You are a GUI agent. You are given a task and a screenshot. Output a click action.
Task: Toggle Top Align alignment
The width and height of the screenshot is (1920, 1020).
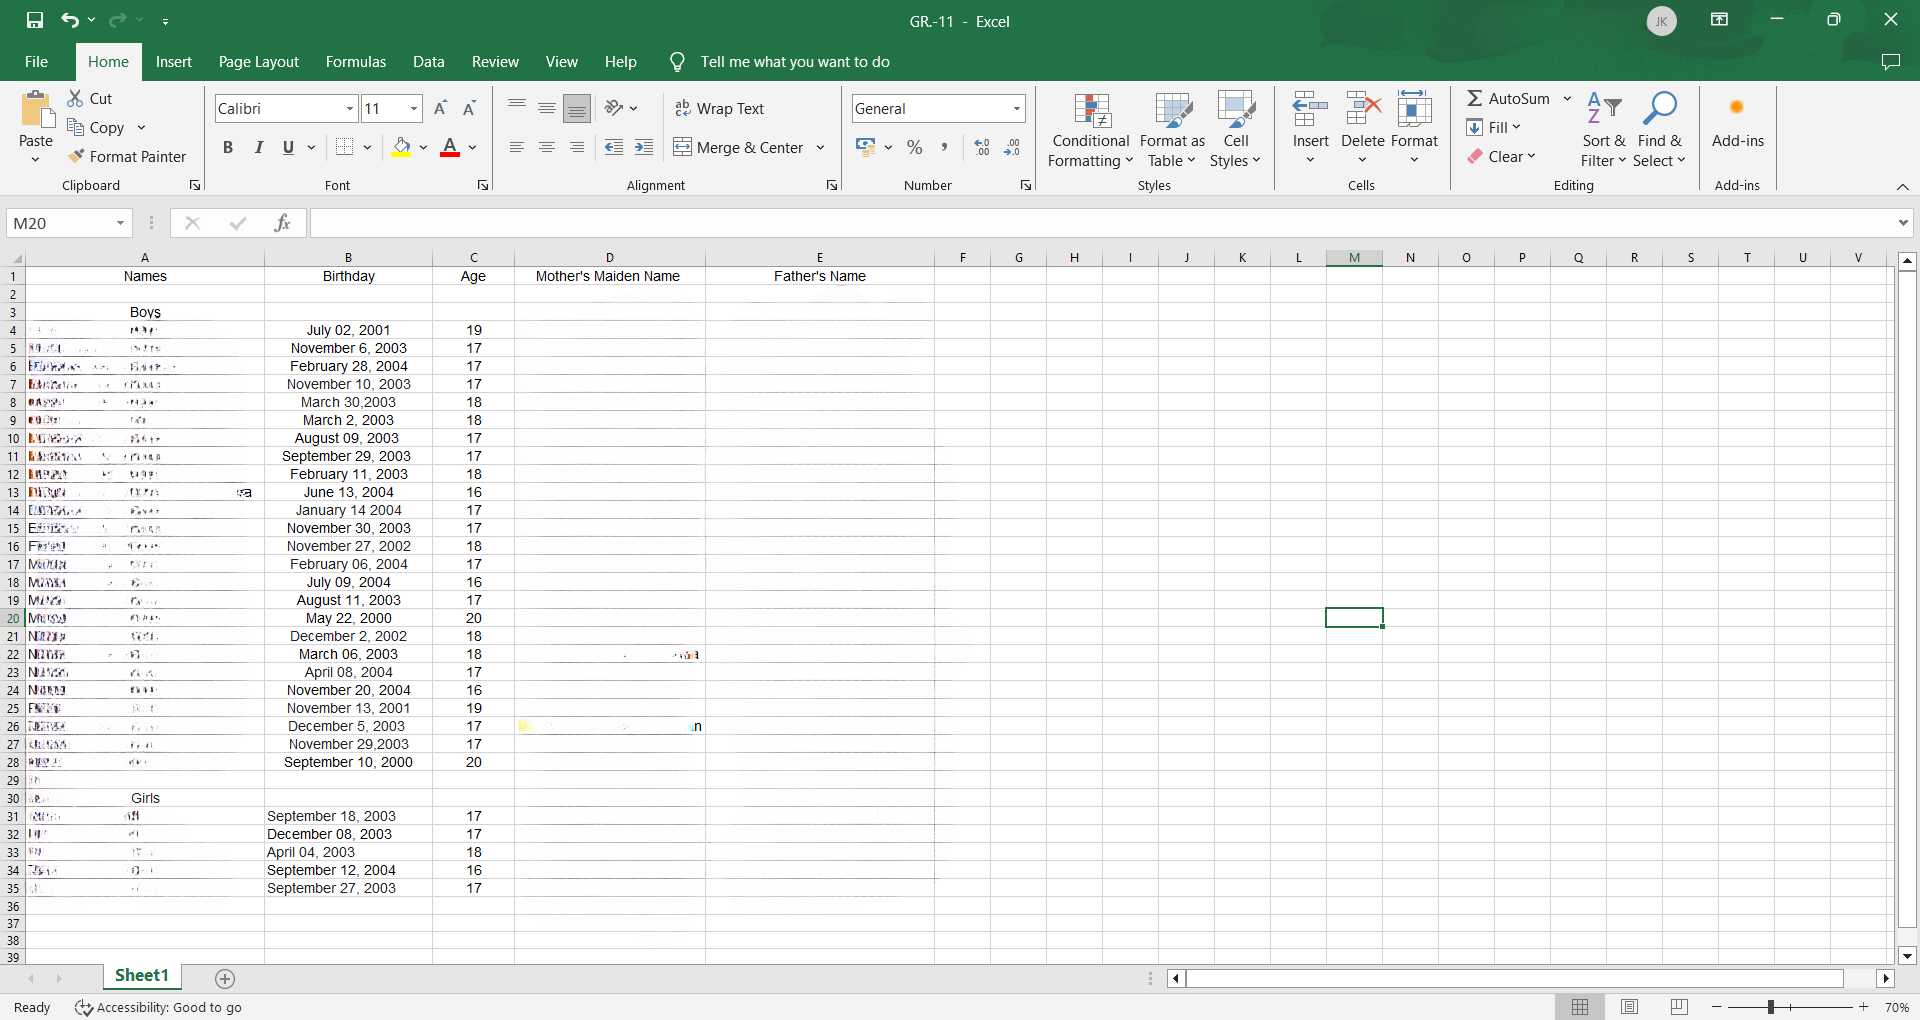(x=517, y=108)
